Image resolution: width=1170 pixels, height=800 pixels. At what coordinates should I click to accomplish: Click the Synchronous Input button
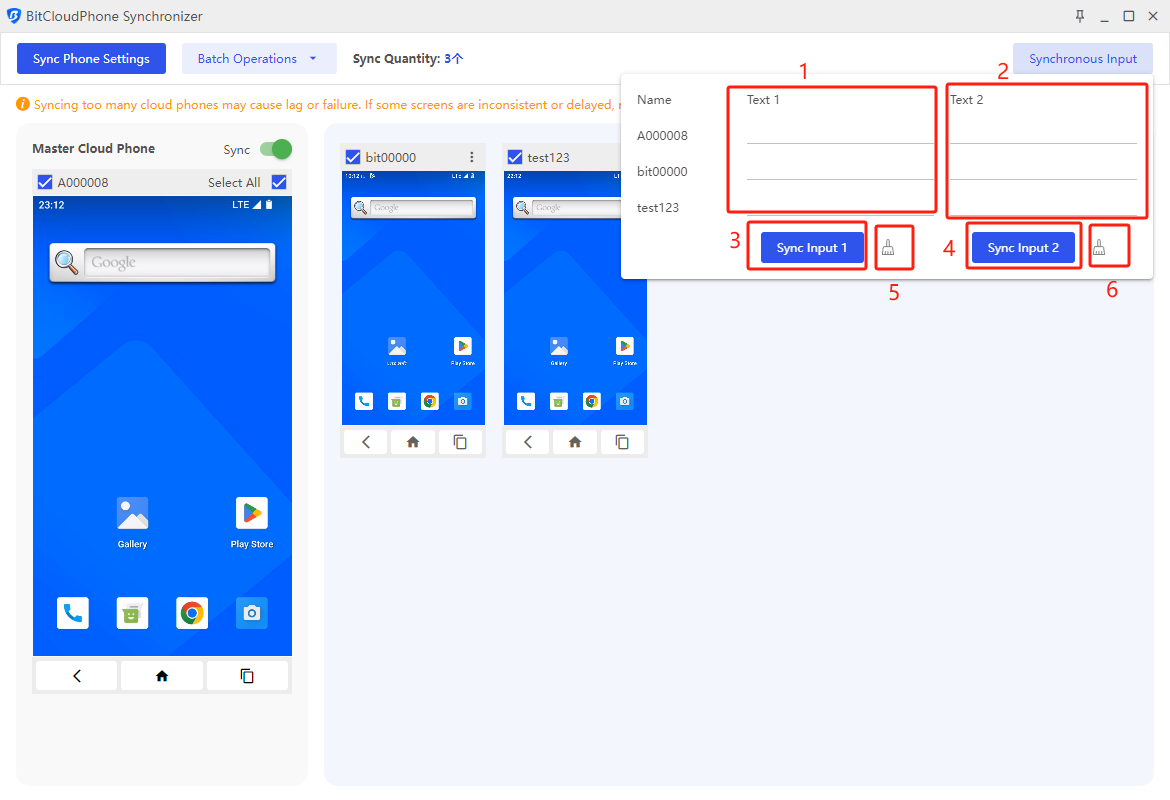(x=1082, y=59)
